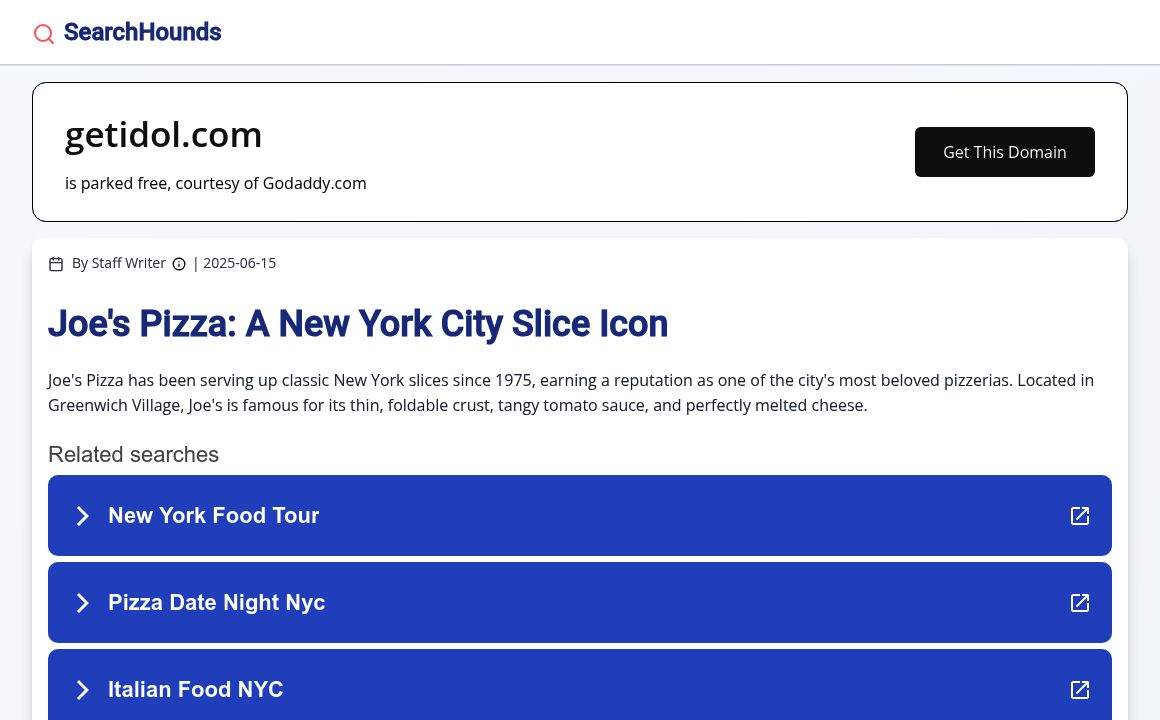Expand the Pizza Date Night Nyc chevron
The image size is (1160, 720).
coord(83,603)
